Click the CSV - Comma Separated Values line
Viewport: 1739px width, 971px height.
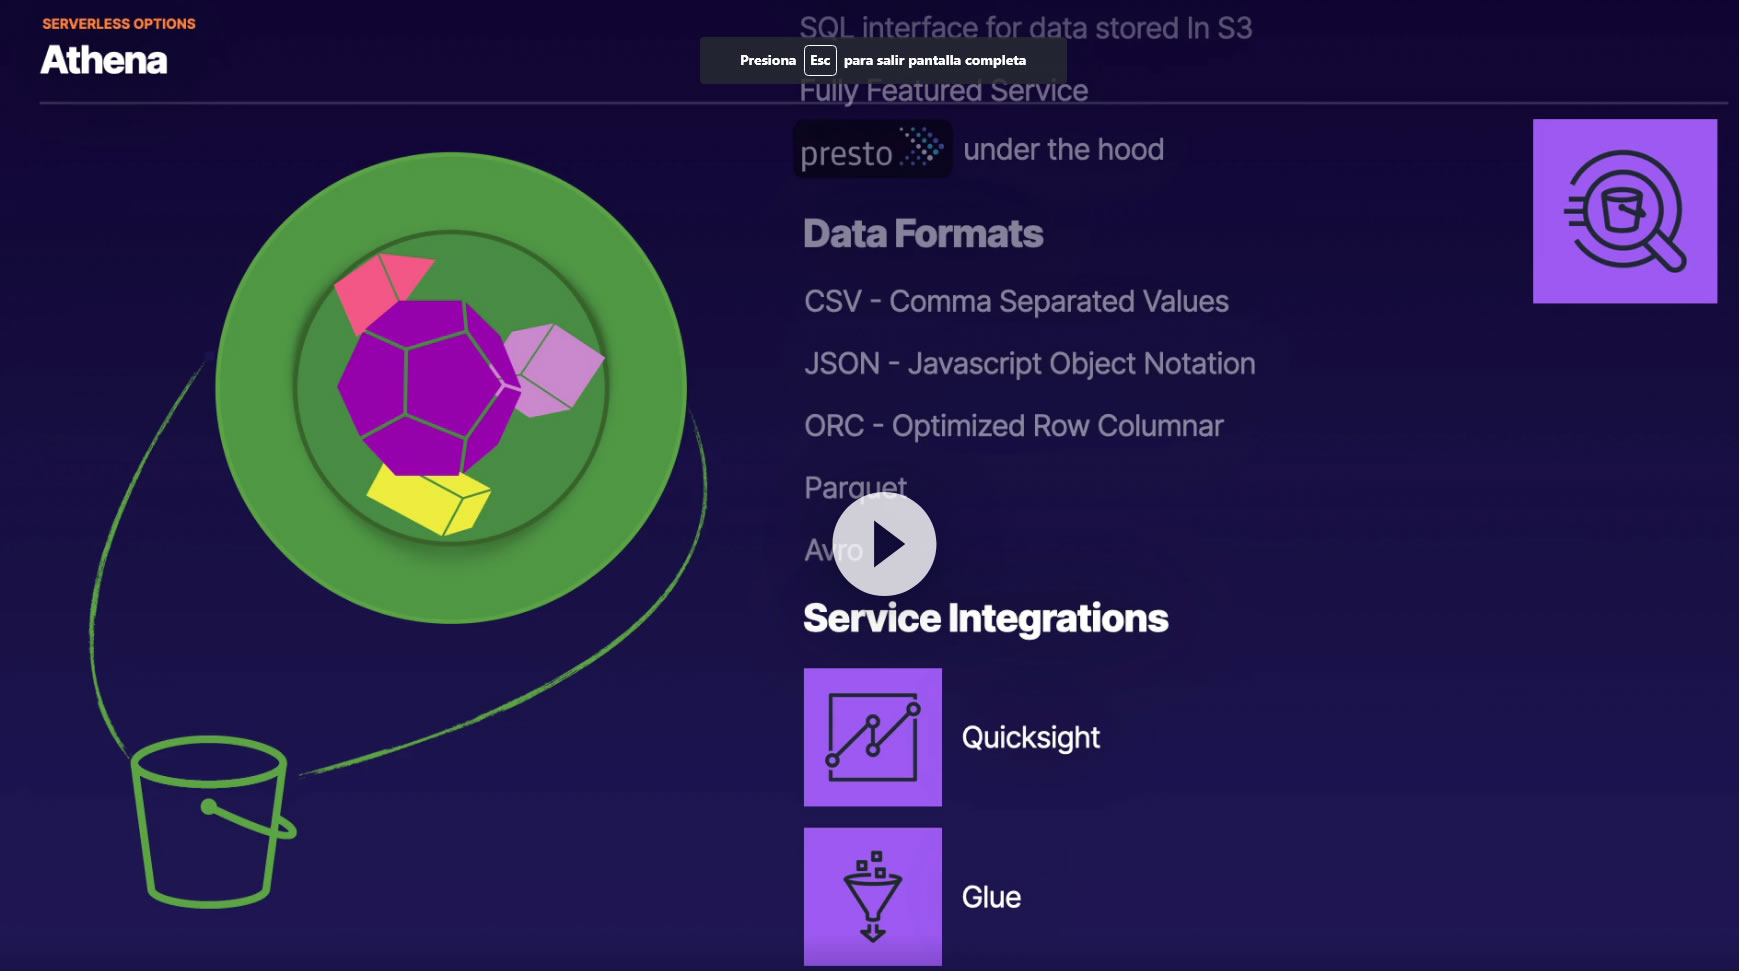(1016, 301)
